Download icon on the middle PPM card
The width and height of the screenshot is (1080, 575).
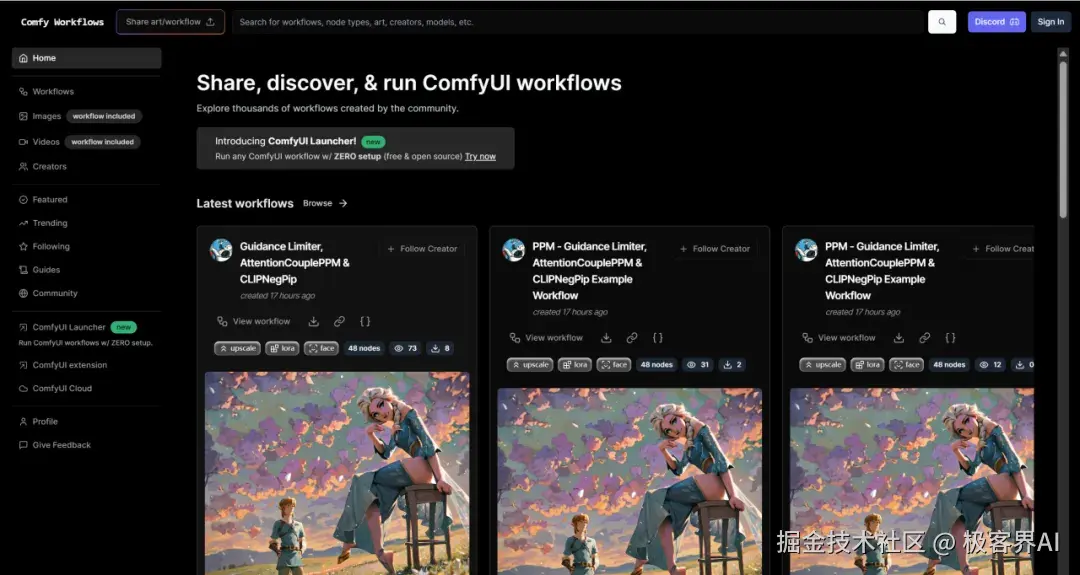click(x=606, y=337)
